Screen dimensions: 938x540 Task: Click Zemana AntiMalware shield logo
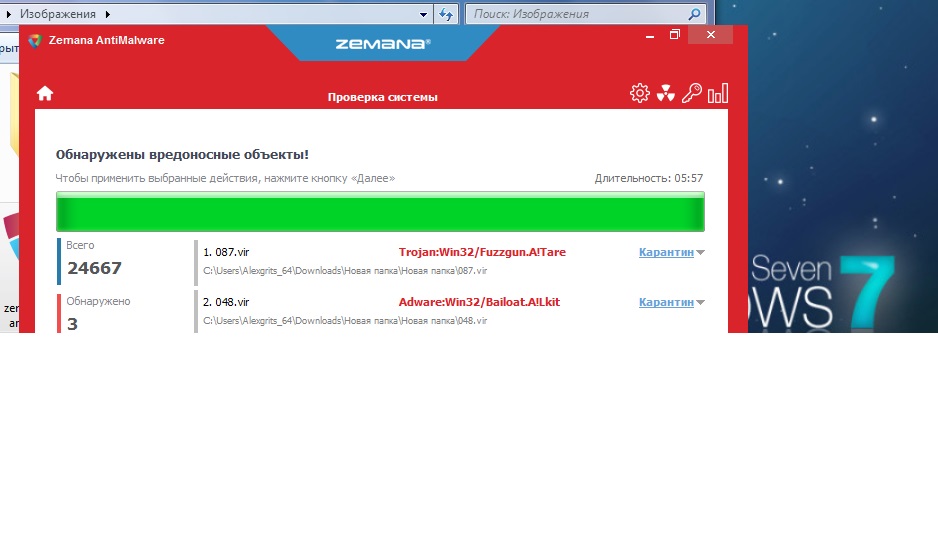(x=35, y=41)
